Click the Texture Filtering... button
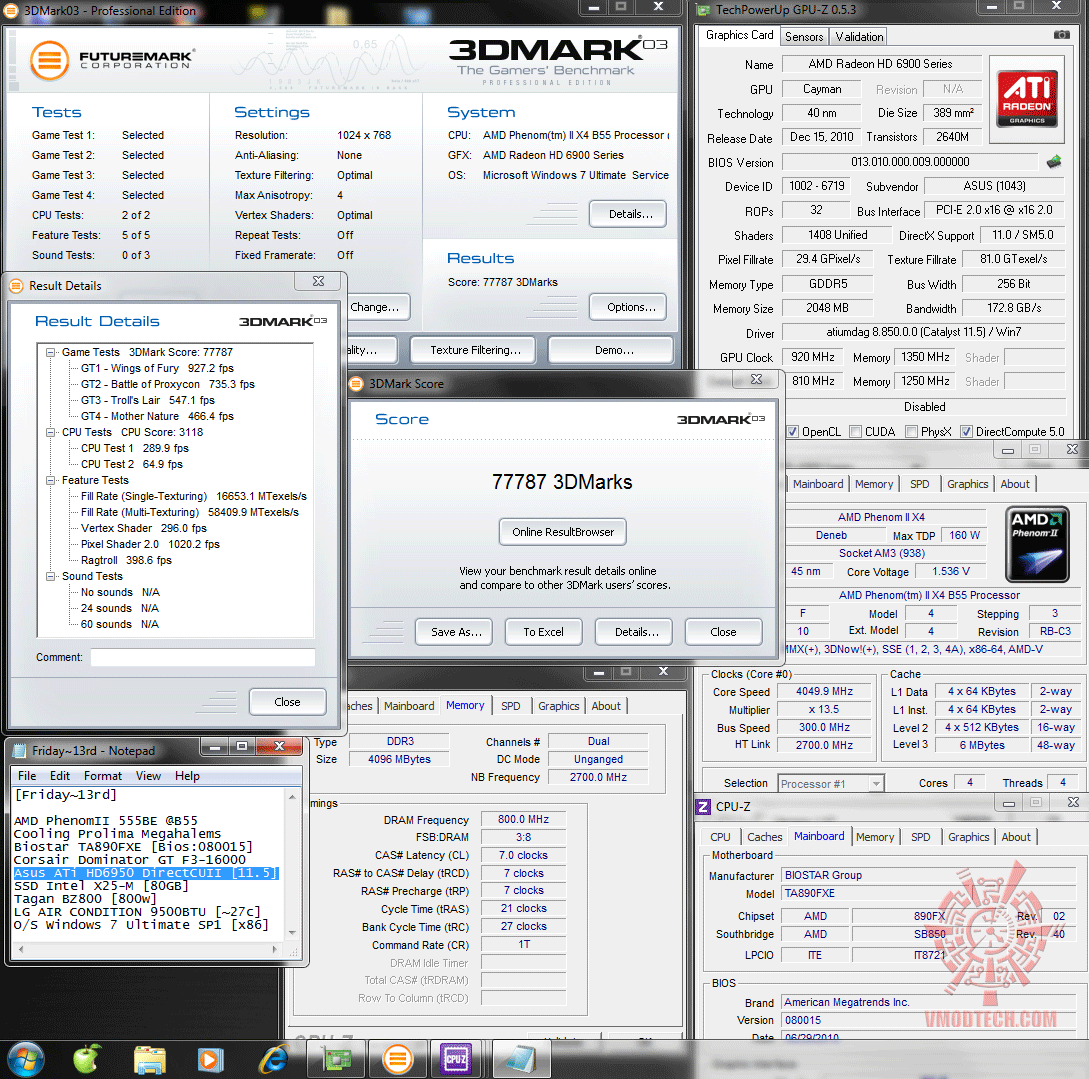 (473, 351)
